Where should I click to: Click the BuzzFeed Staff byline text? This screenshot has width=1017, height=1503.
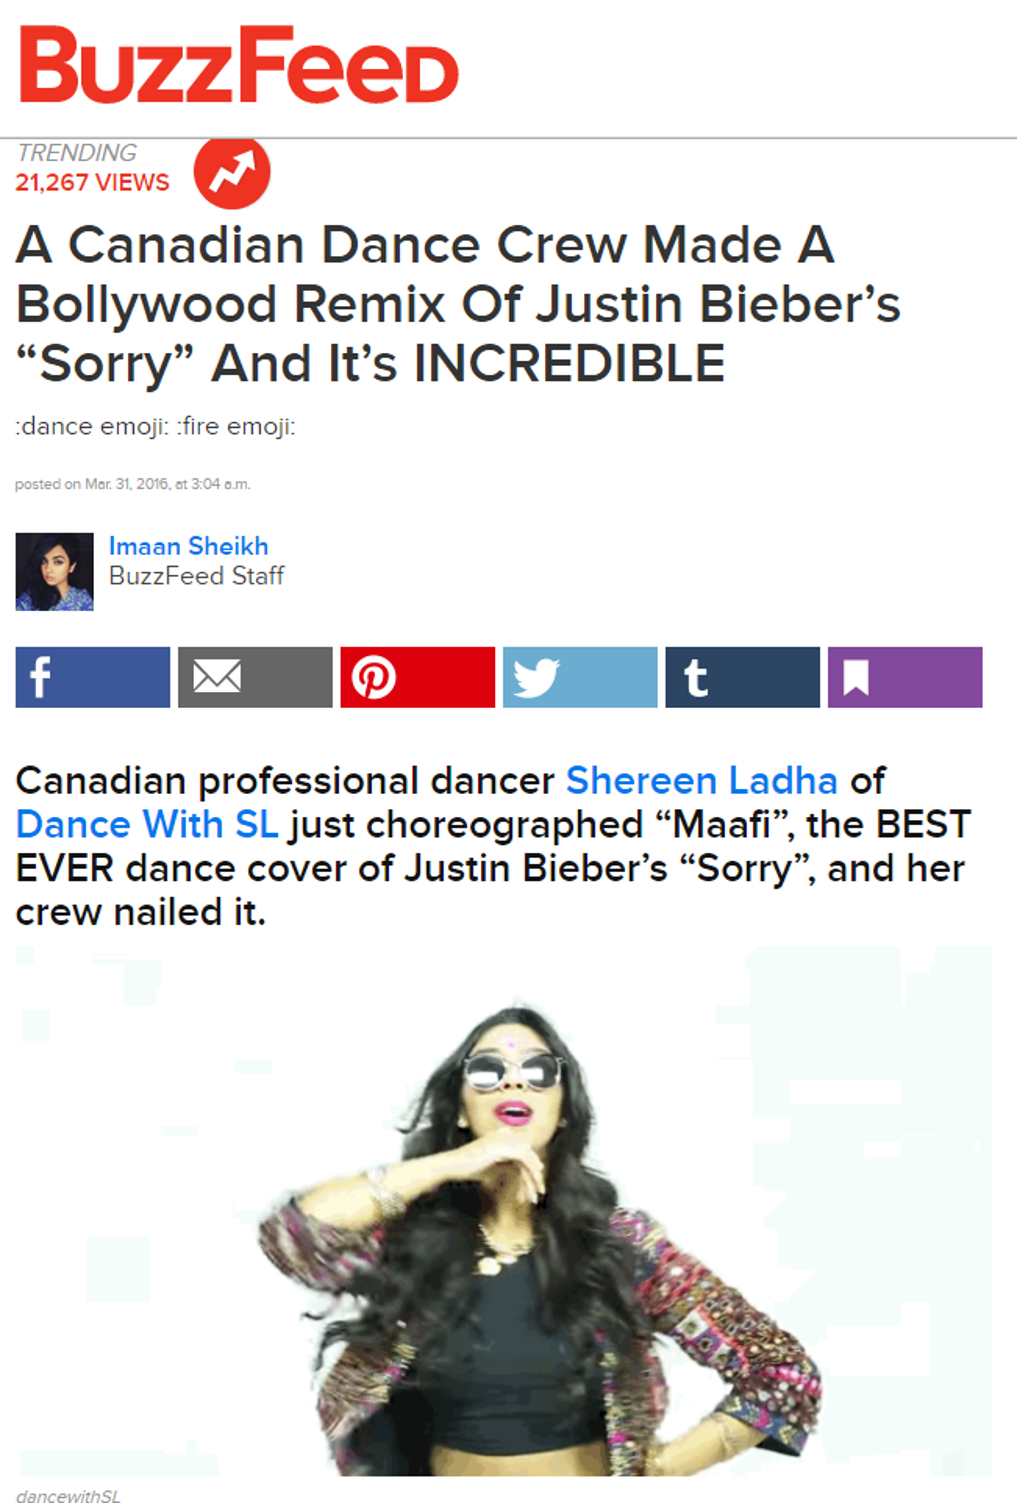click(197, 576)
